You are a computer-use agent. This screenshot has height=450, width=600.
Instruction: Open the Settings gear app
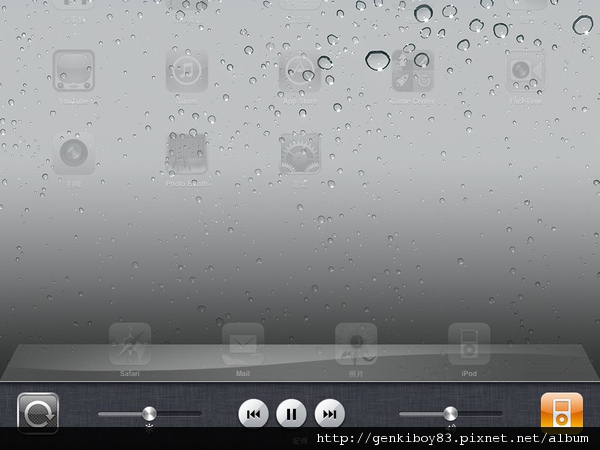point(300,154)
